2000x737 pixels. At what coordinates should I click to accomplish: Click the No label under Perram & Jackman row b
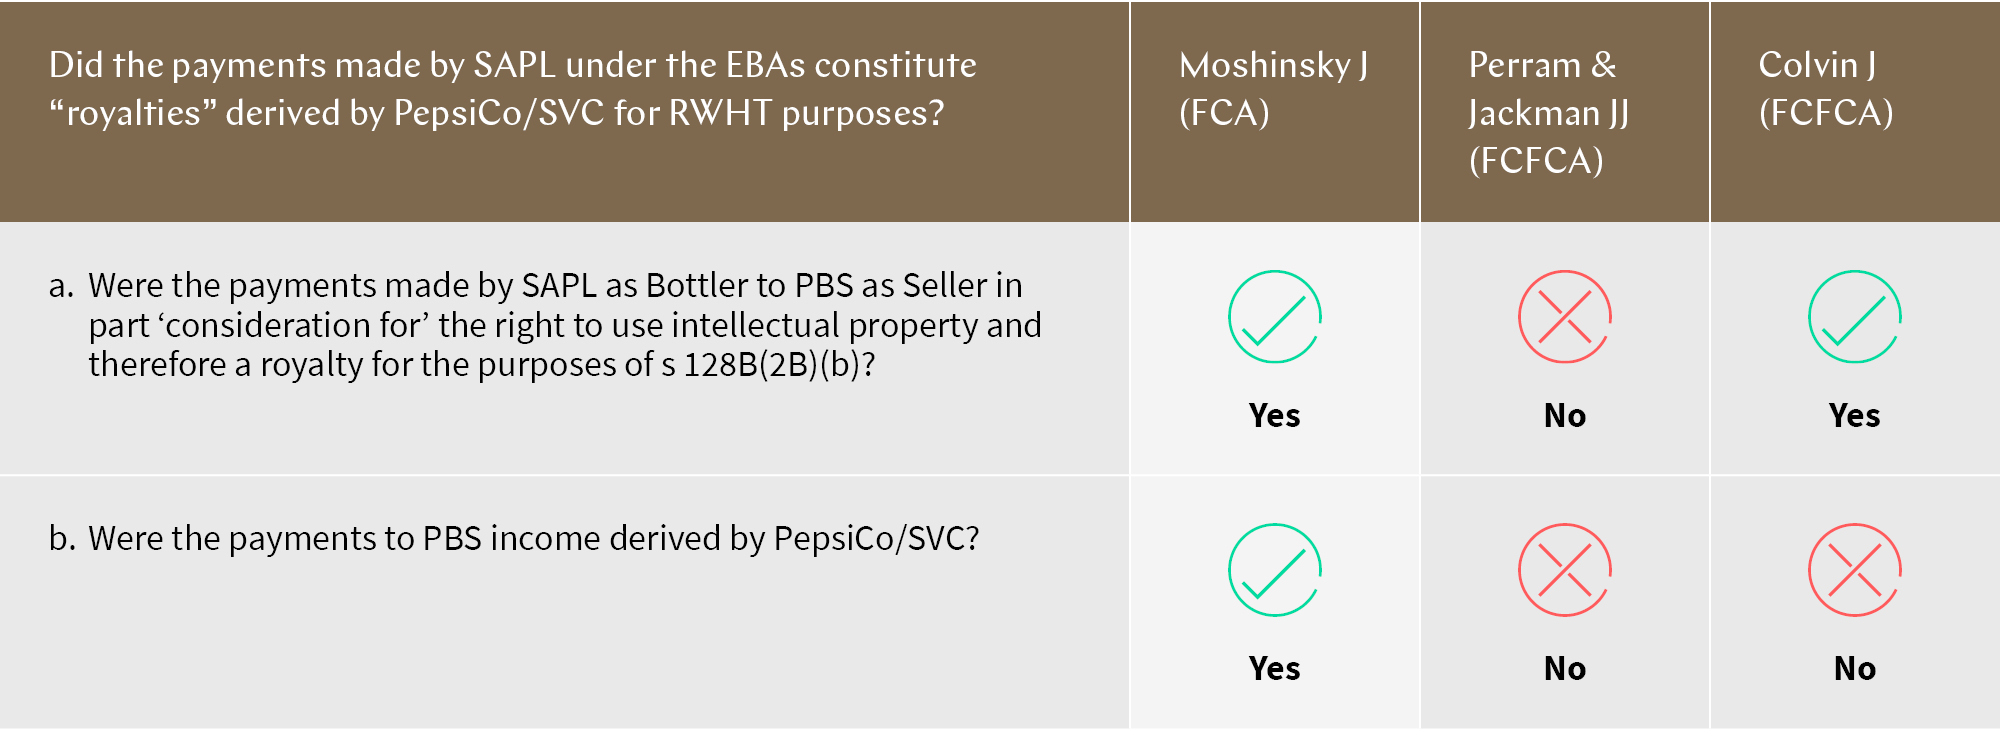[1565, 668]
